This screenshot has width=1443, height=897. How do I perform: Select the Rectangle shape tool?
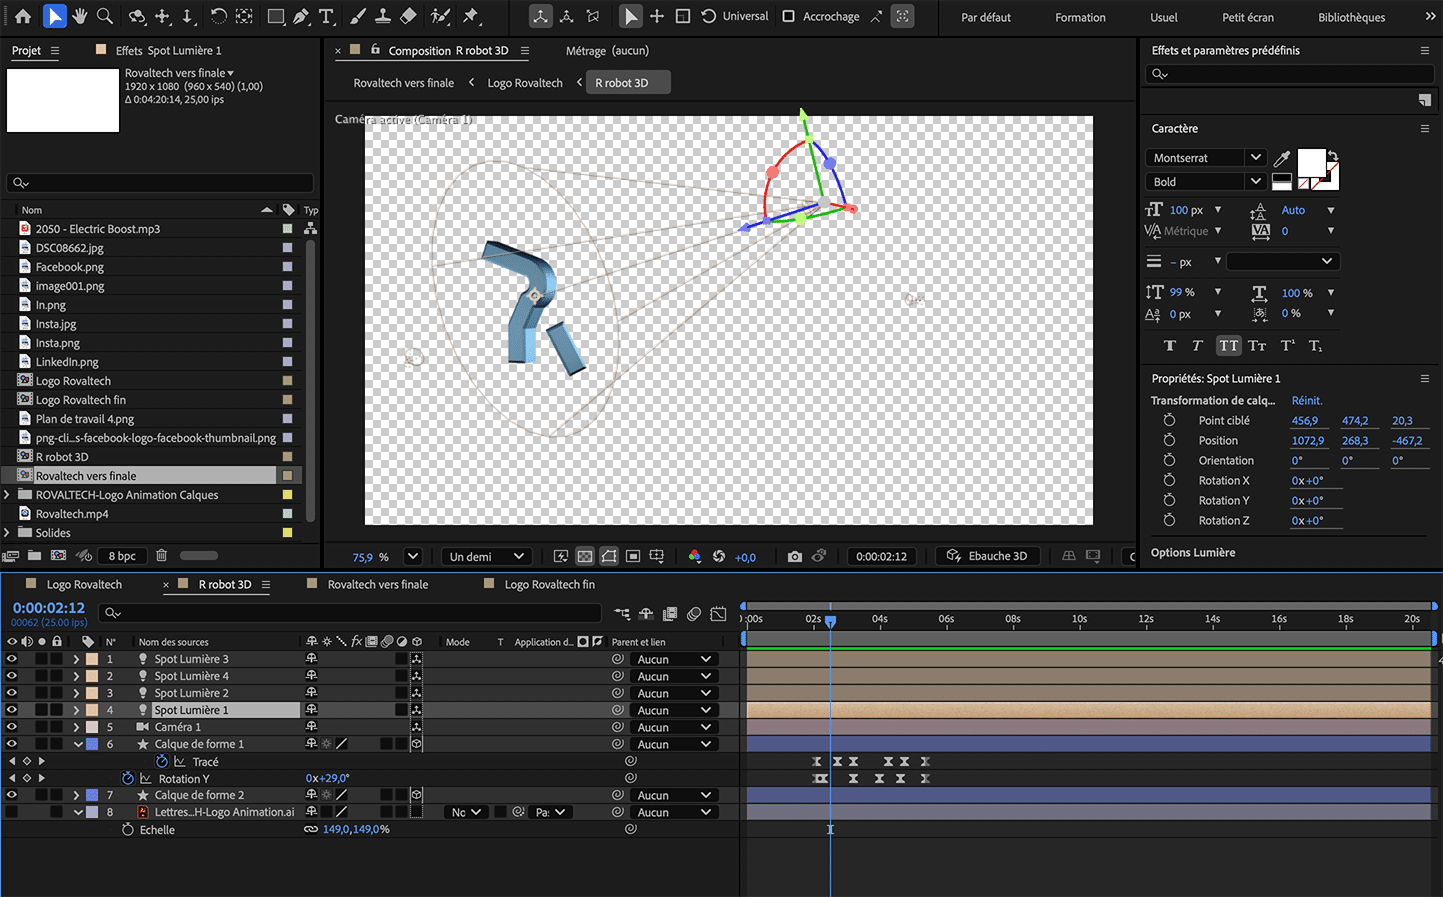click(275, 16)
